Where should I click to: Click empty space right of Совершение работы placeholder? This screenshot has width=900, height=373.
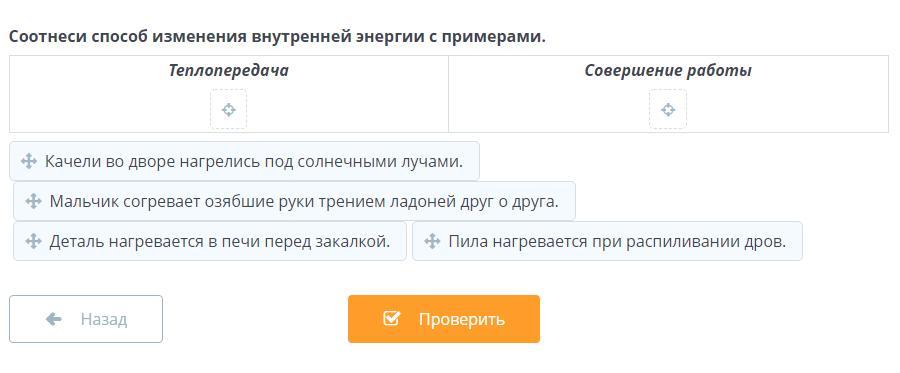pyautogui.click(x=786, y=109)
